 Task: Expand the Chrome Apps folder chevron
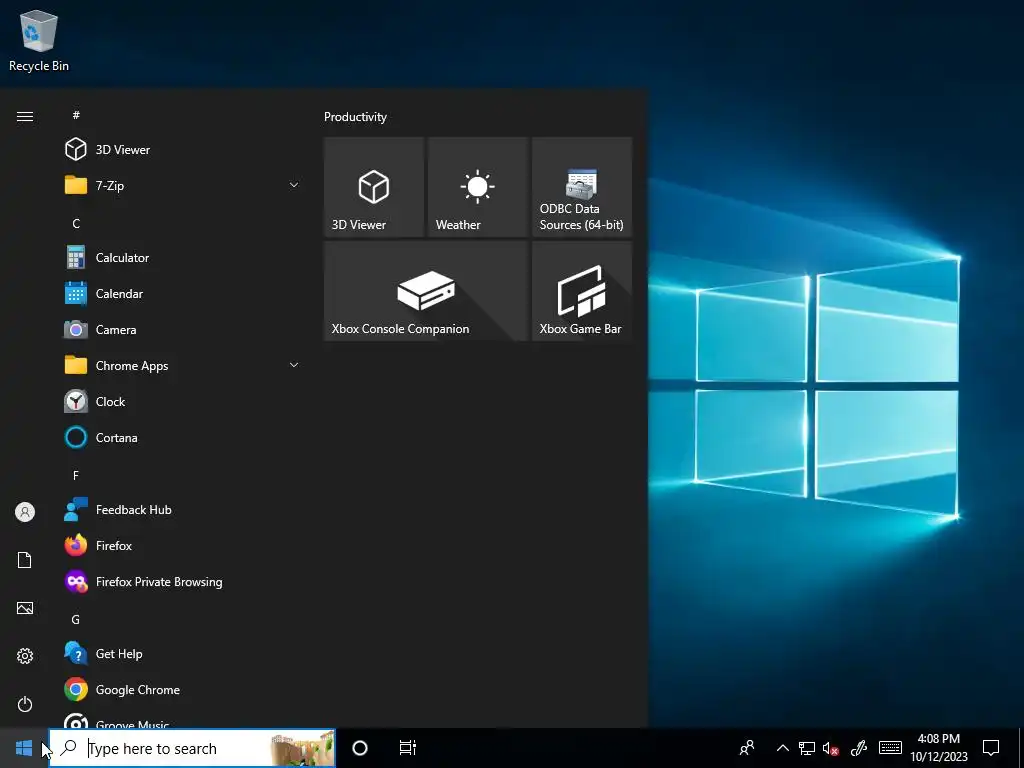(294, 365)
